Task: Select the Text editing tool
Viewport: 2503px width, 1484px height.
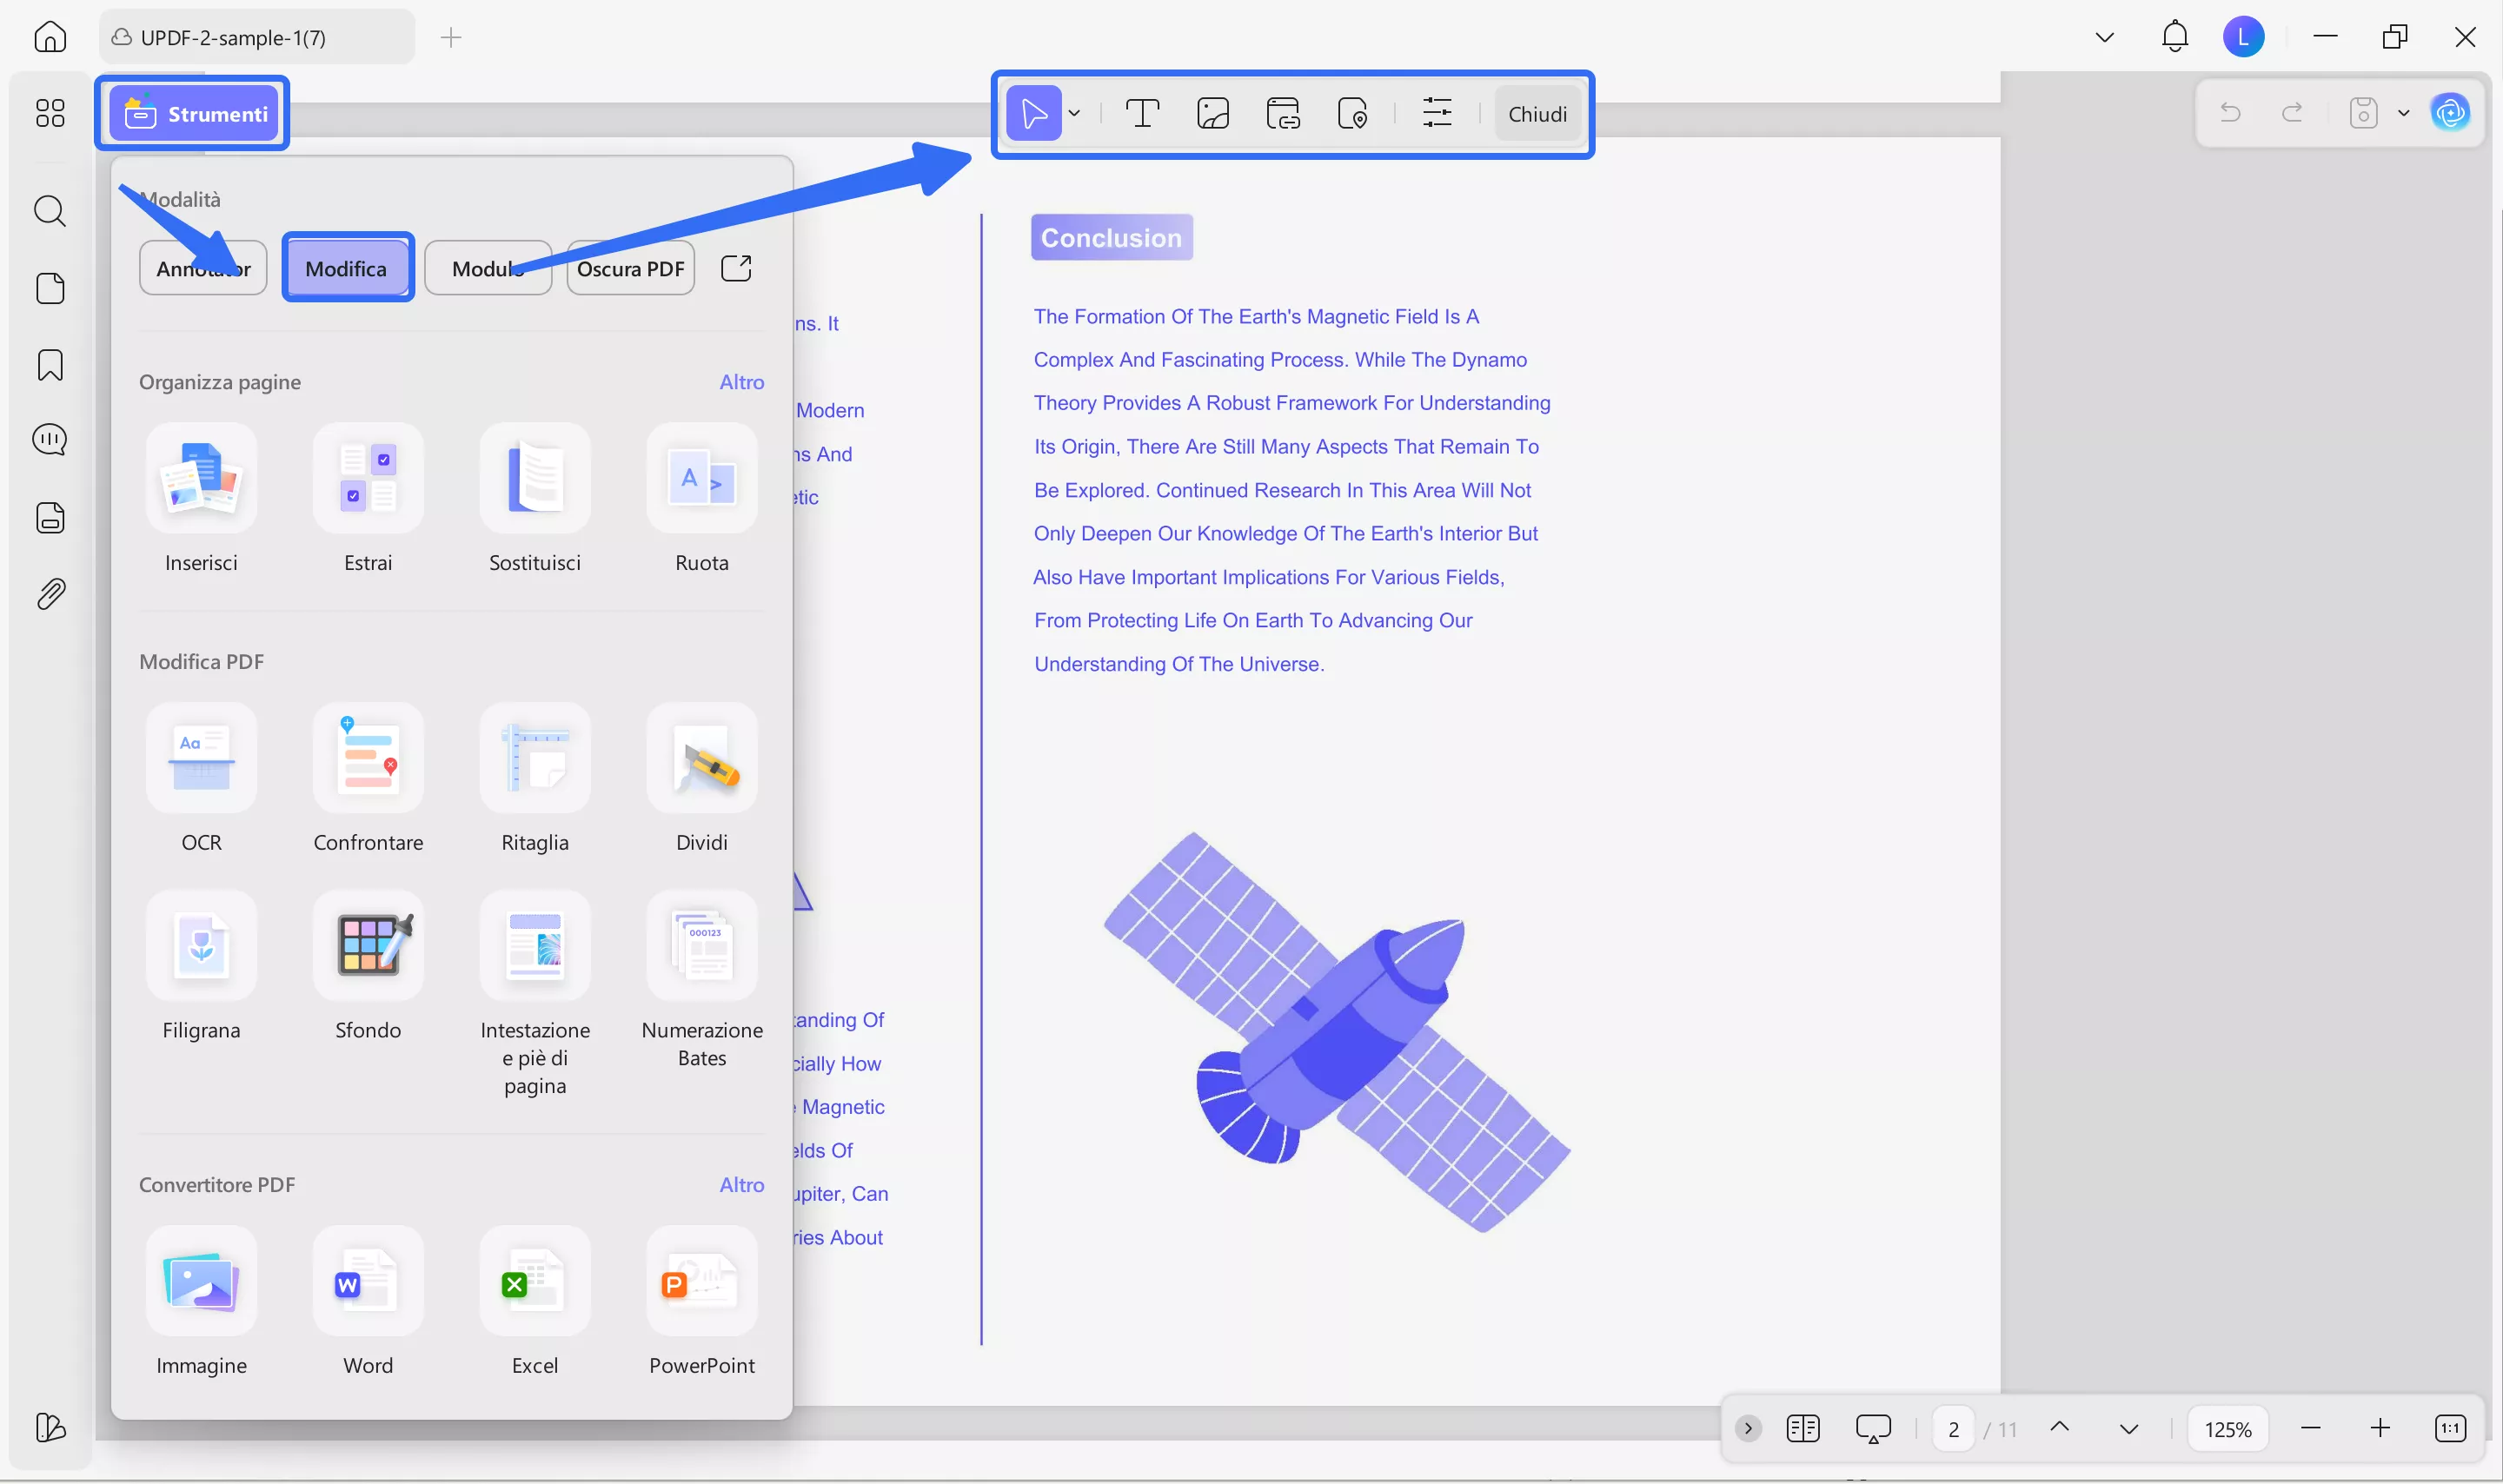Action: (1141, 113)
